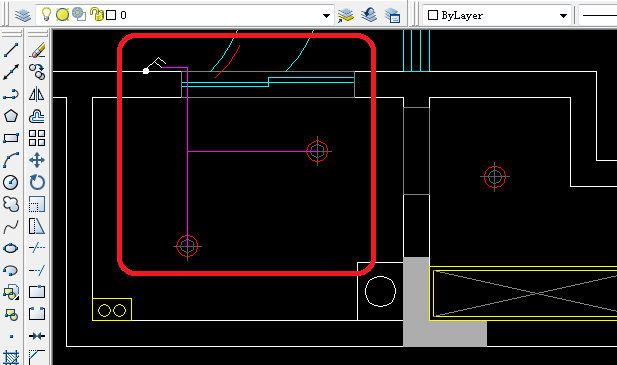Select the yellow box with two circles

[x=112, y=310]
